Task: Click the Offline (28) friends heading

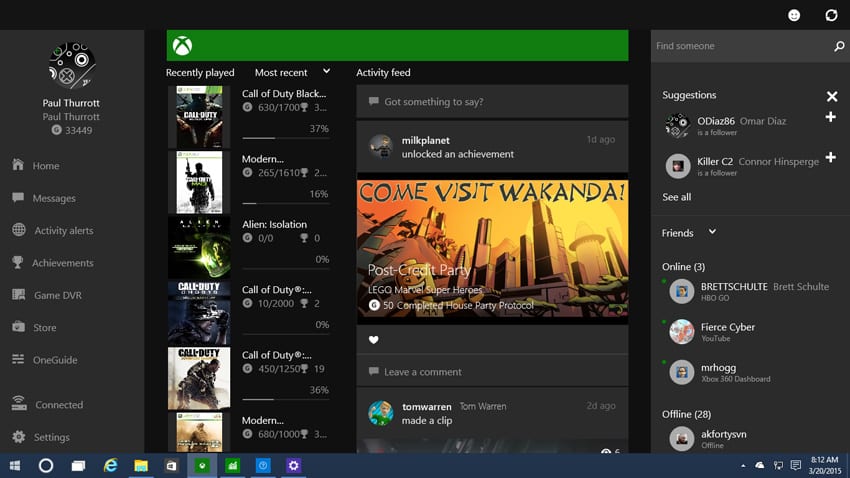Action: (x=686, y=414)
